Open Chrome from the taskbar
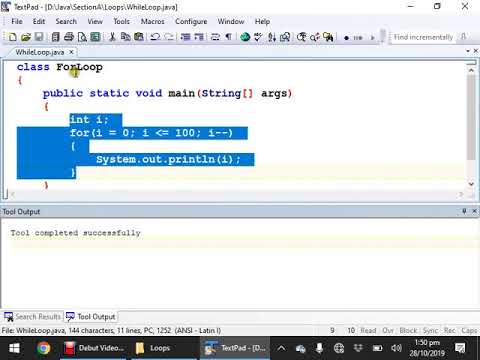This screenshot has height=360, width=480. (x=43, y=348)
